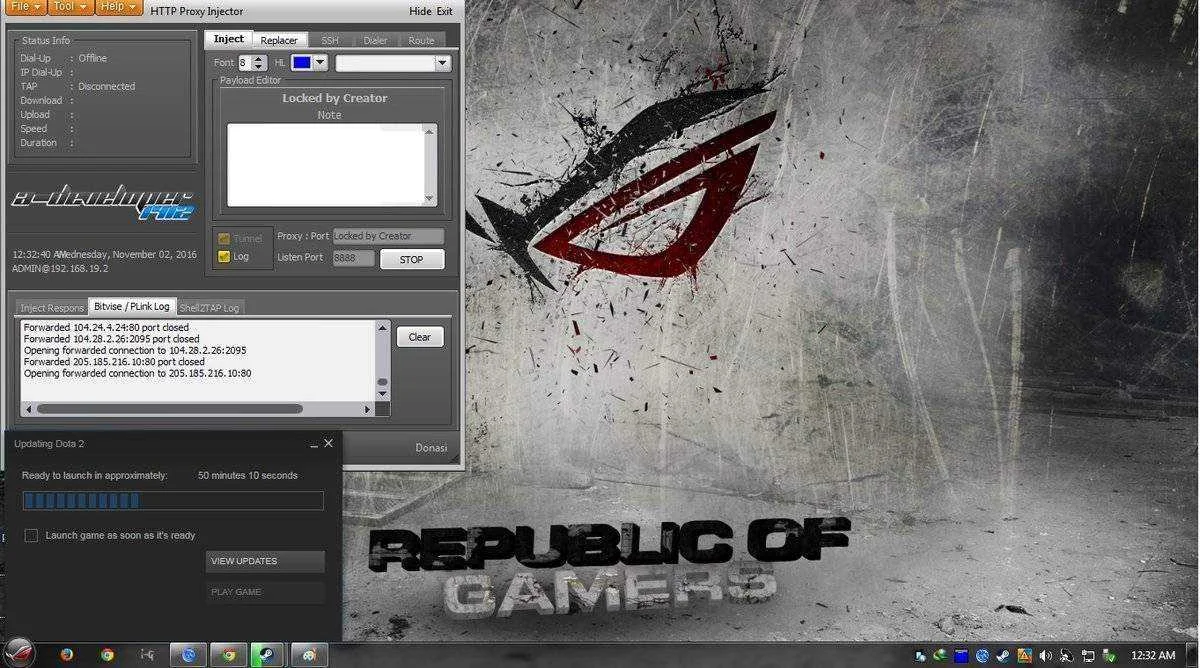This screenshot has width=1200, height=668.
Task: Click the log's left scroll arrow
Action: tap(27, 409)
